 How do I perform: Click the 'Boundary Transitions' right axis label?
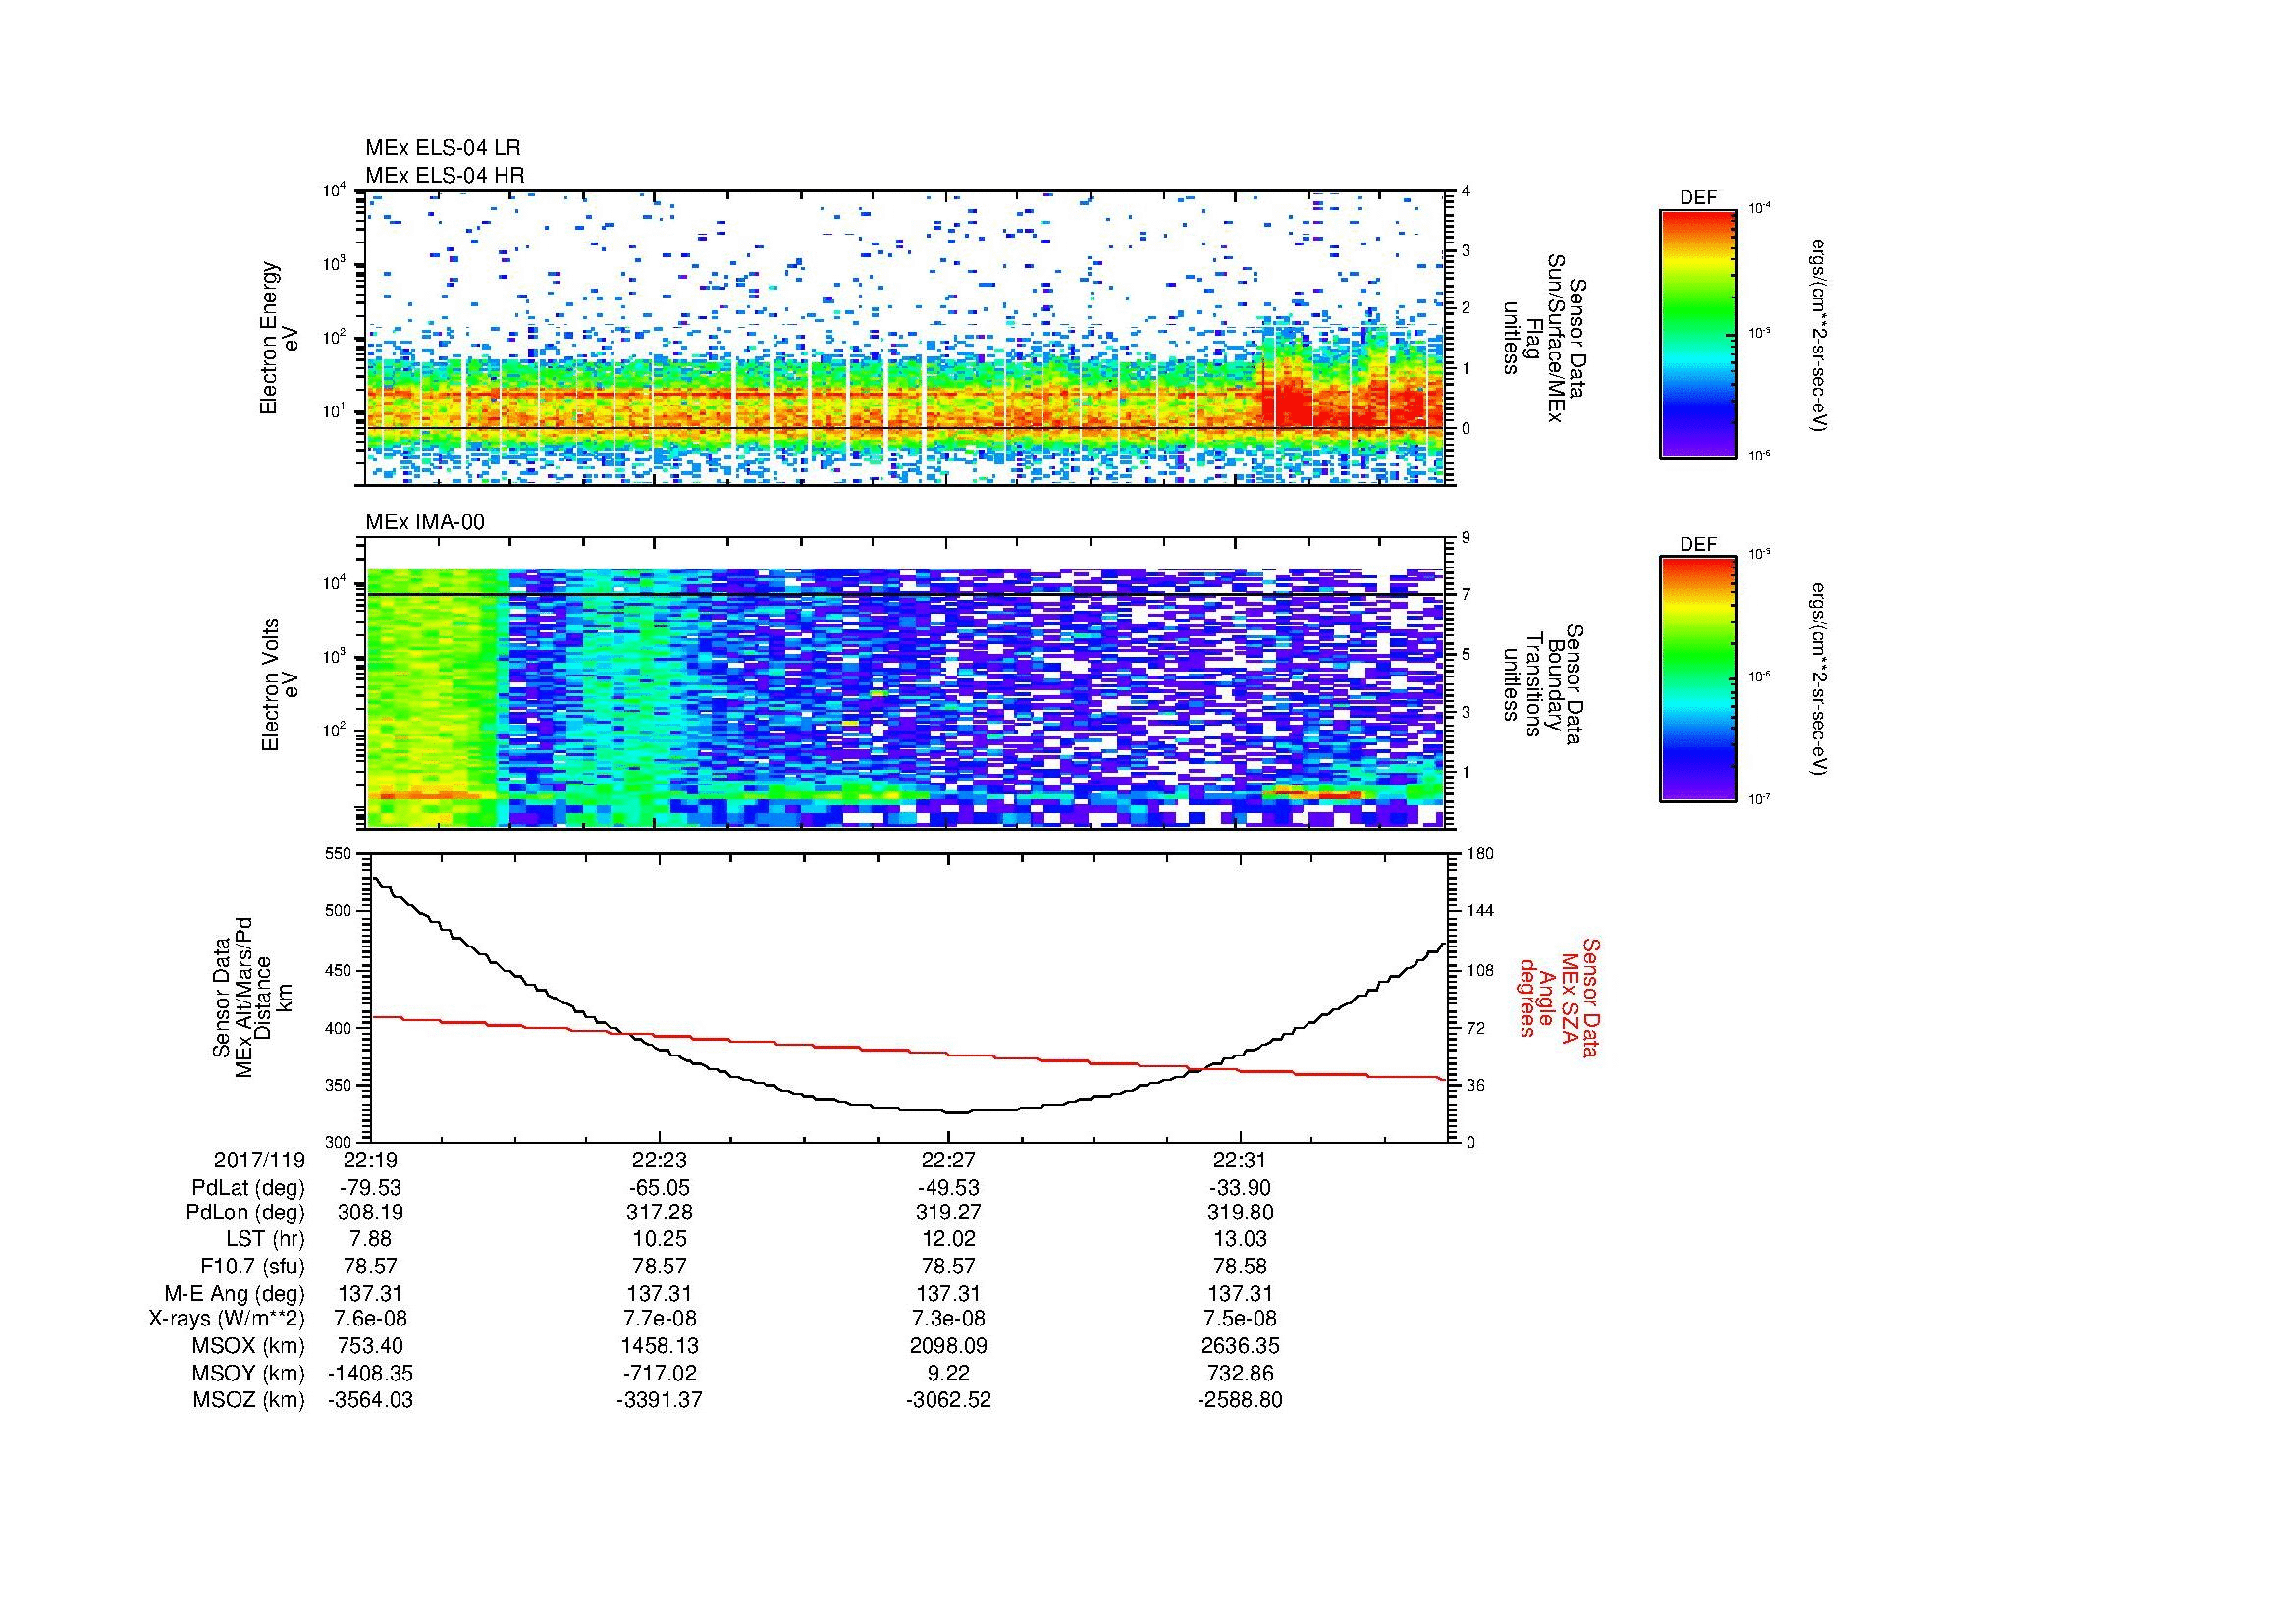pyautogui.click(x=1545, y=685)
